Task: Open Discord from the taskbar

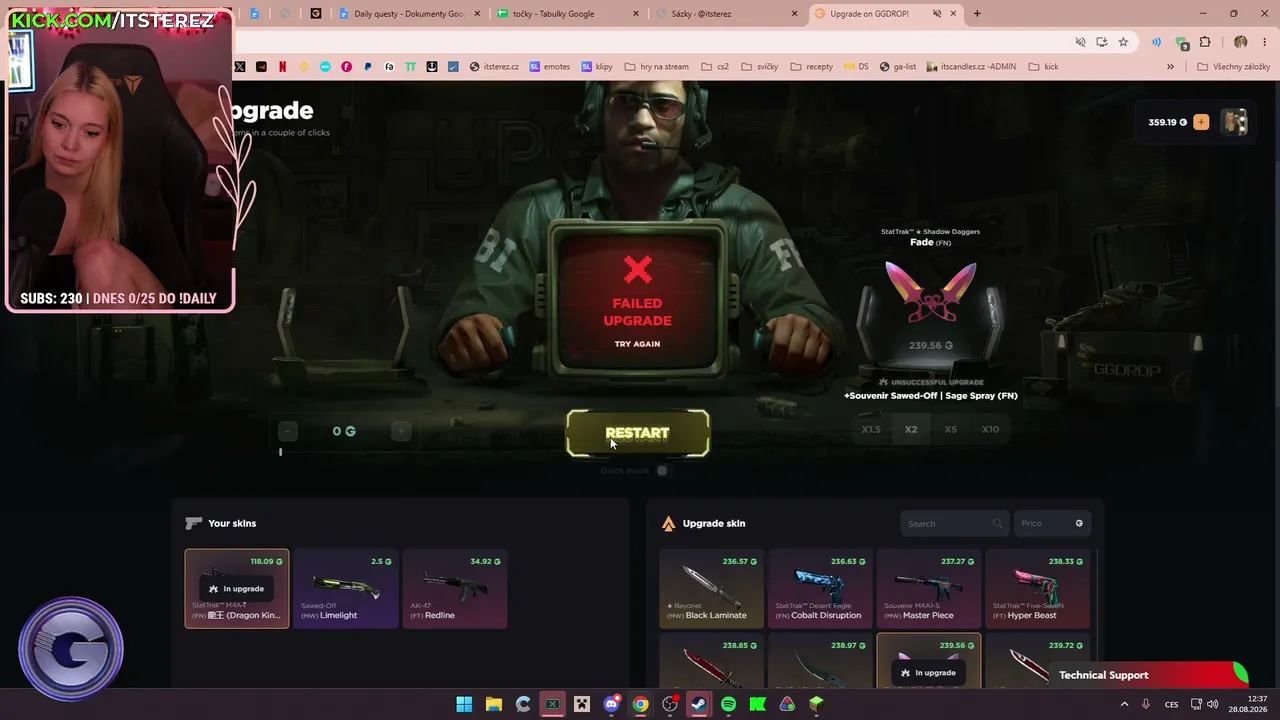Action: point(611,704)
